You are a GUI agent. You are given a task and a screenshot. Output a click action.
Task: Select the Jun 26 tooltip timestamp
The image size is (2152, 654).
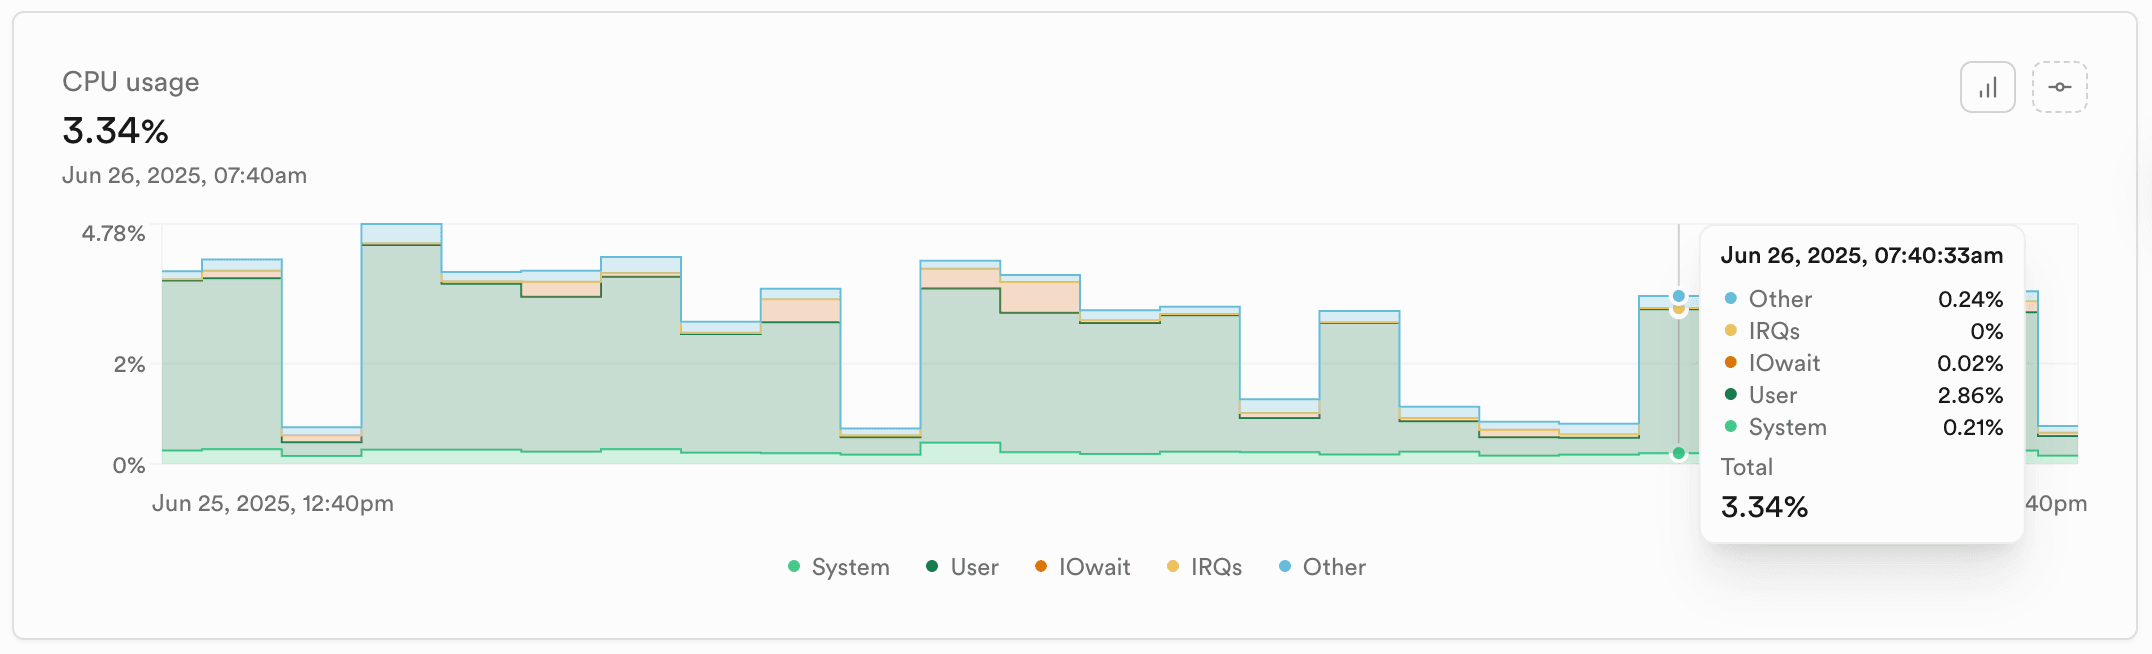pos(1862,256)
